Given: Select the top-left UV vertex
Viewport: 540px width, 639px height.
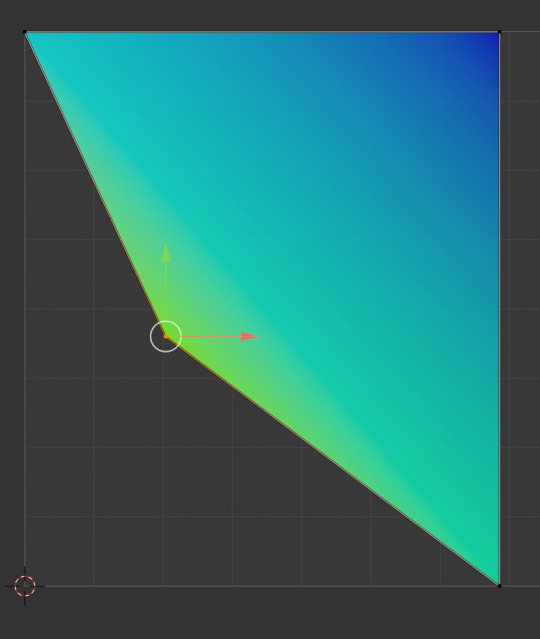Looking at the screenshot, I should 25,32.
